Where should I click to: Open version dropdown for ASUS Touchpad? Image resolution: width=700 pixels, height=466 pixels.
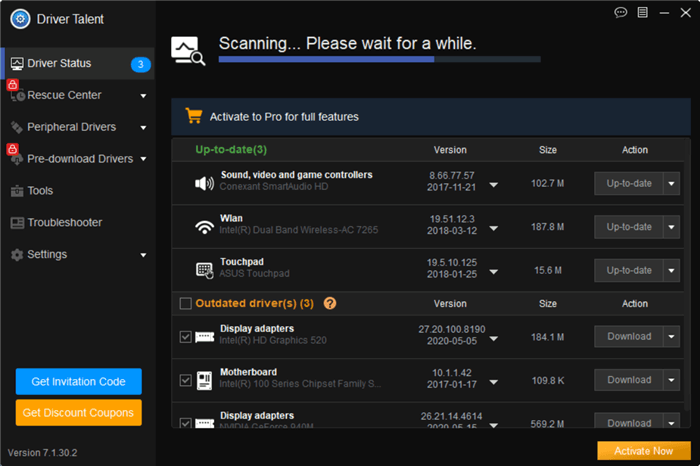[493, 271]
